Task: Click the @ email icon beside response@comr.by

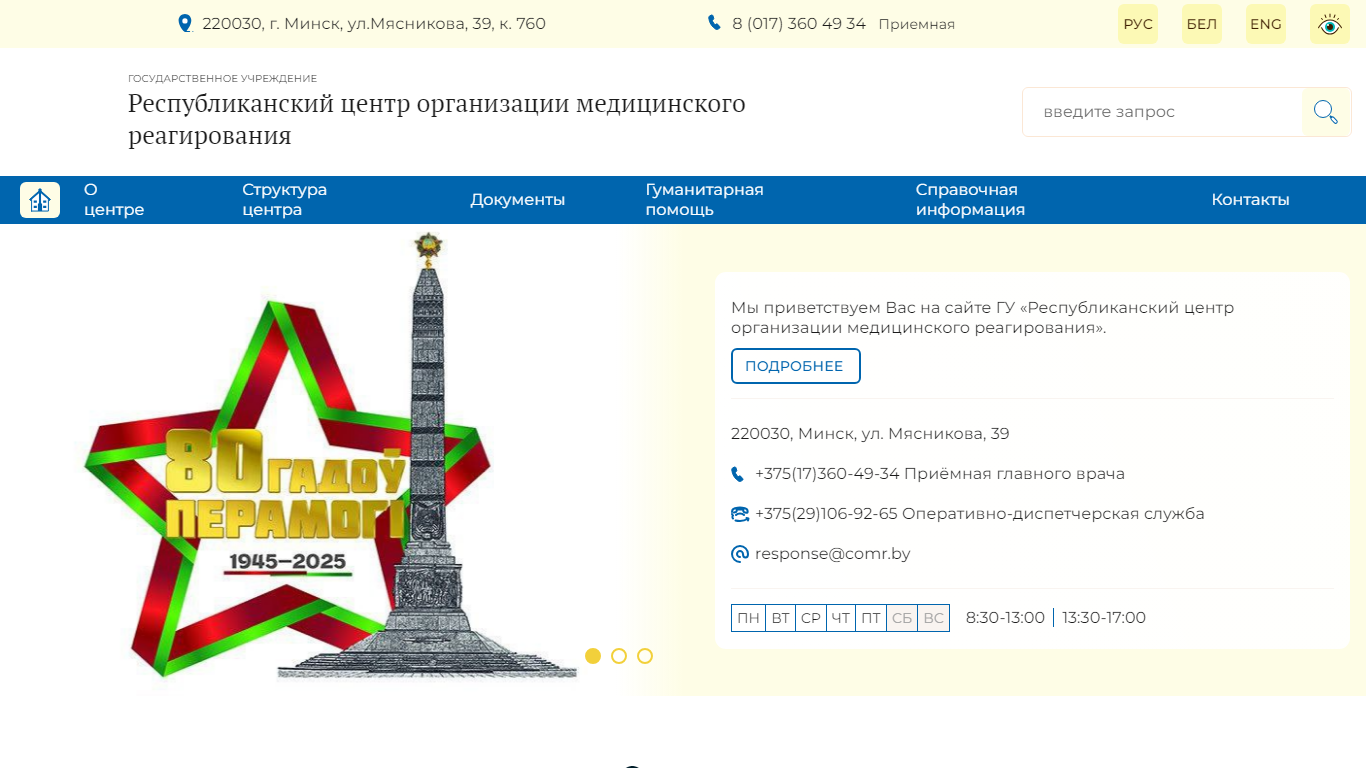Action: coord(740,554)
